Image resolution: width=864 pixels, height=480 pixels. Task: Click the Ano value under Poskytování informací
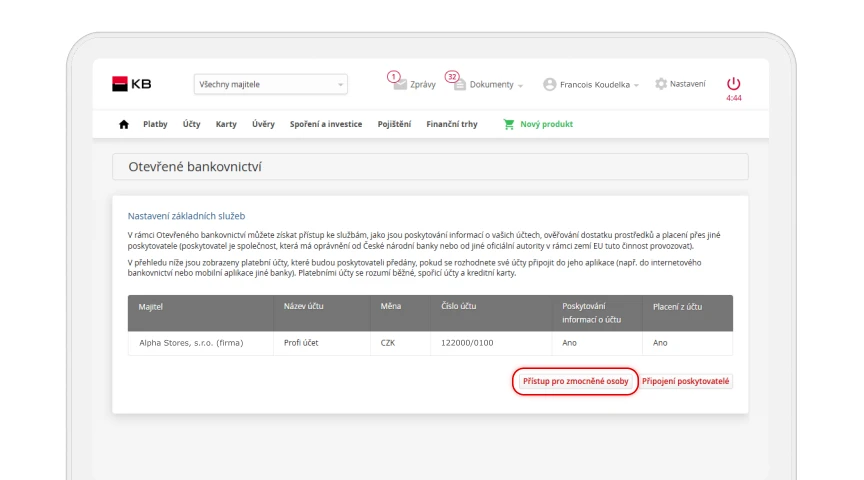tap(569, 343)
